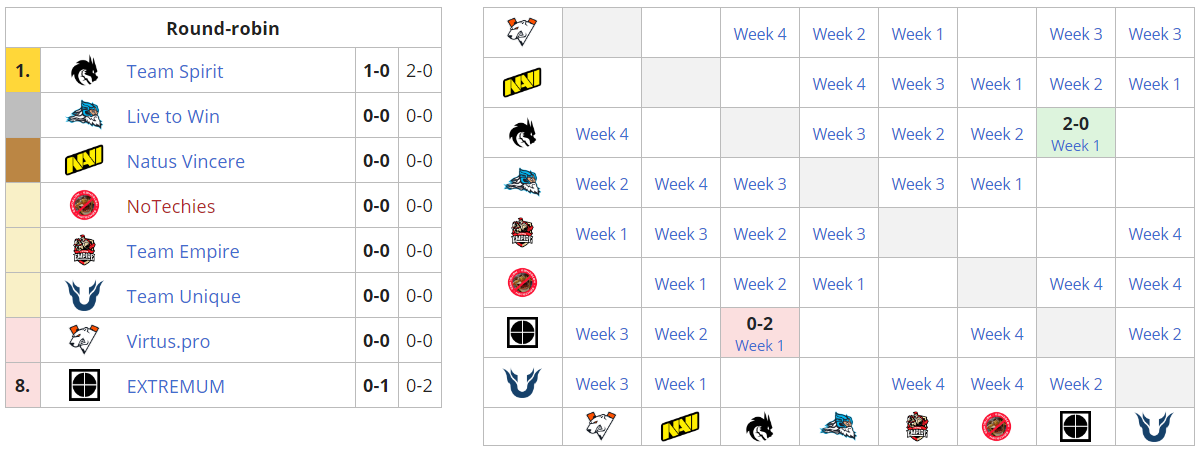
Task: Click Week 1 link under 2-0 result
Action: 1076,146
